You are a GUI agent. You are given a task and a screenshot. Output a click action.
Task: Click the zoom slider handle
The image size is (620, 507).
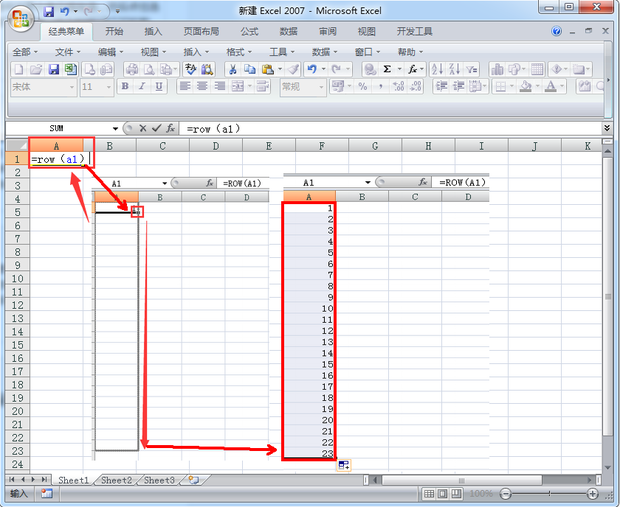tap(549, 493)
